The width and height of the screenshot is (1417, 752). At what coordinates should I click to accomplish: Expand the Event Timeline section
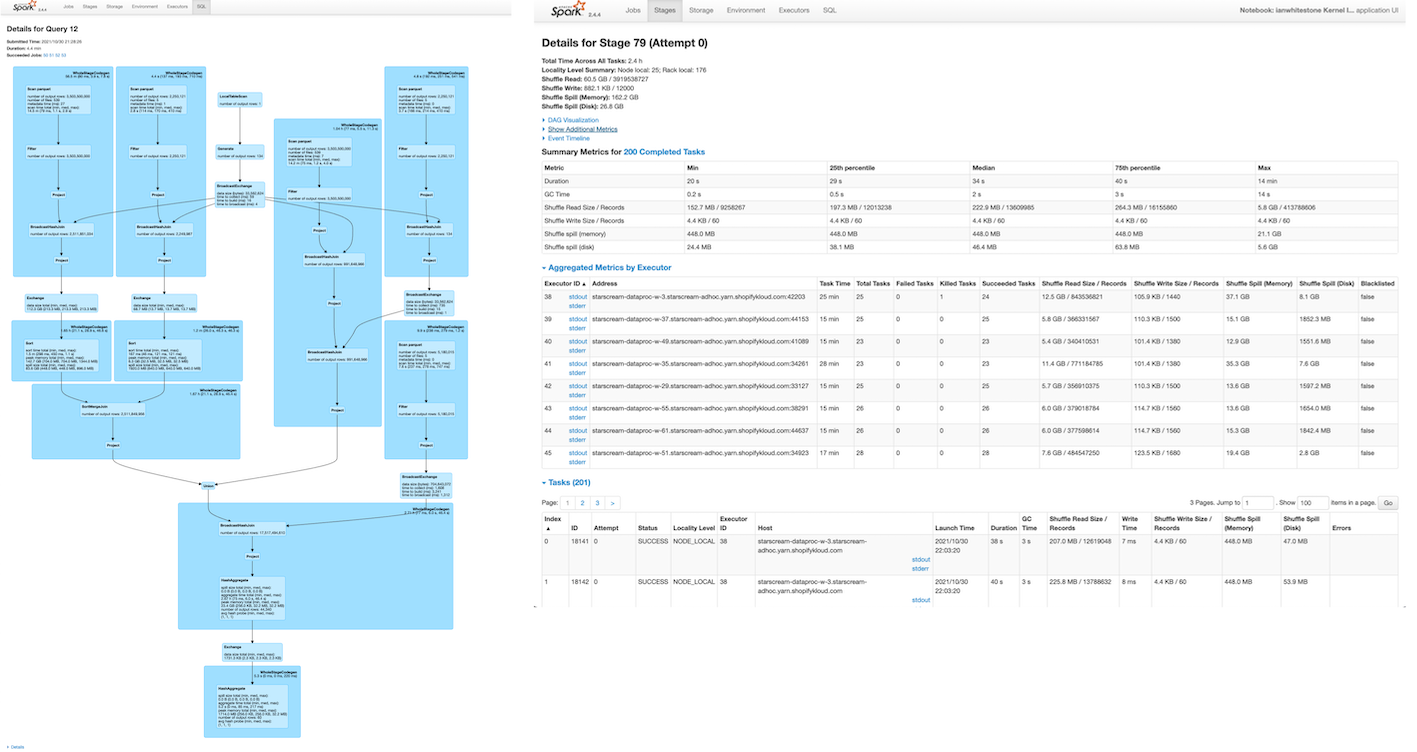[x=568, y=138]
